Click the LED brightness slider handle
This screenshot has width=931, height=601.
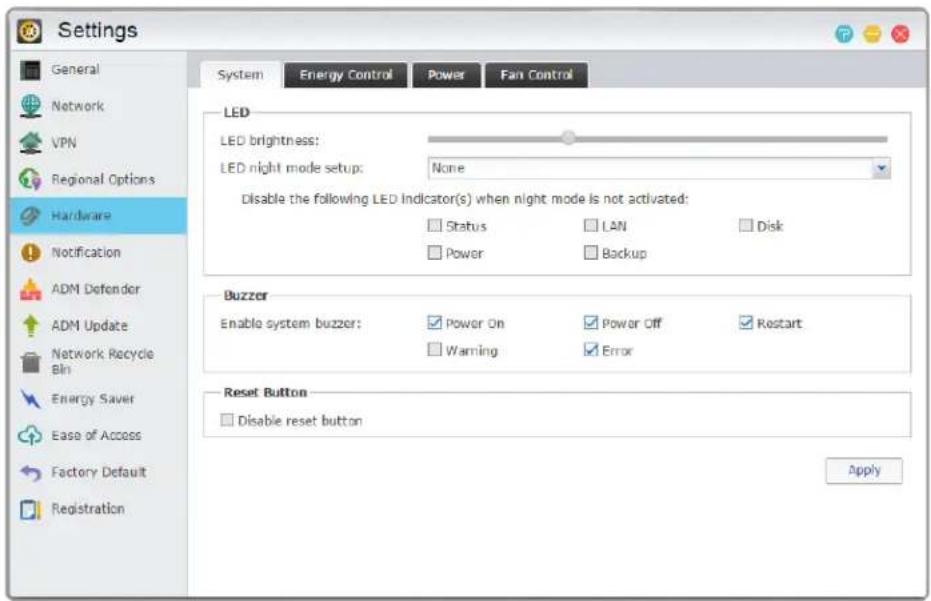click(568, 138)
